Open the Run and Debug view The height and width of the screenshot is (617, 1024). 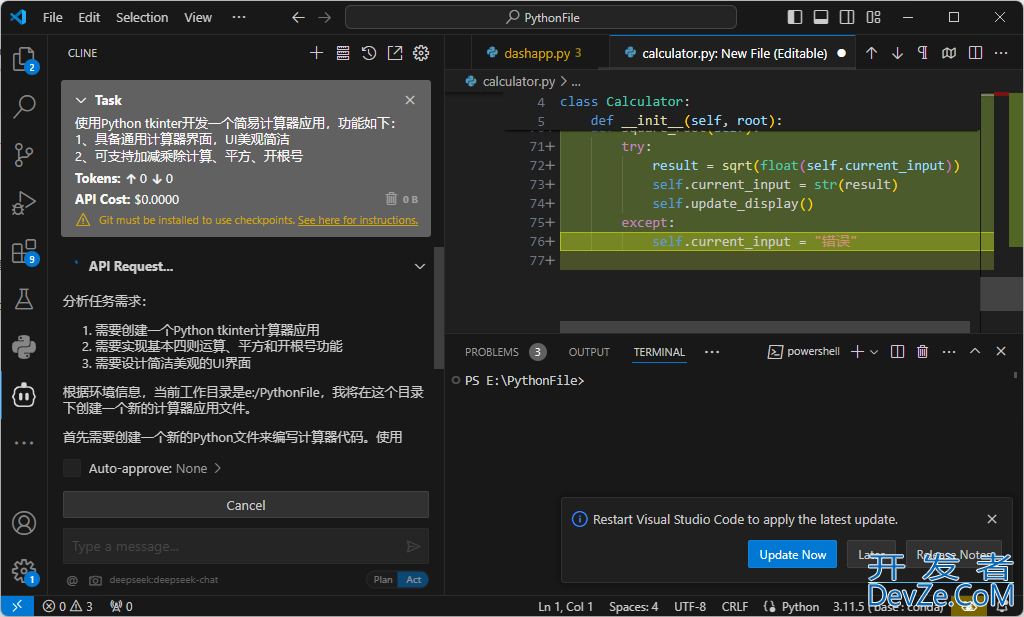(24, 203)
